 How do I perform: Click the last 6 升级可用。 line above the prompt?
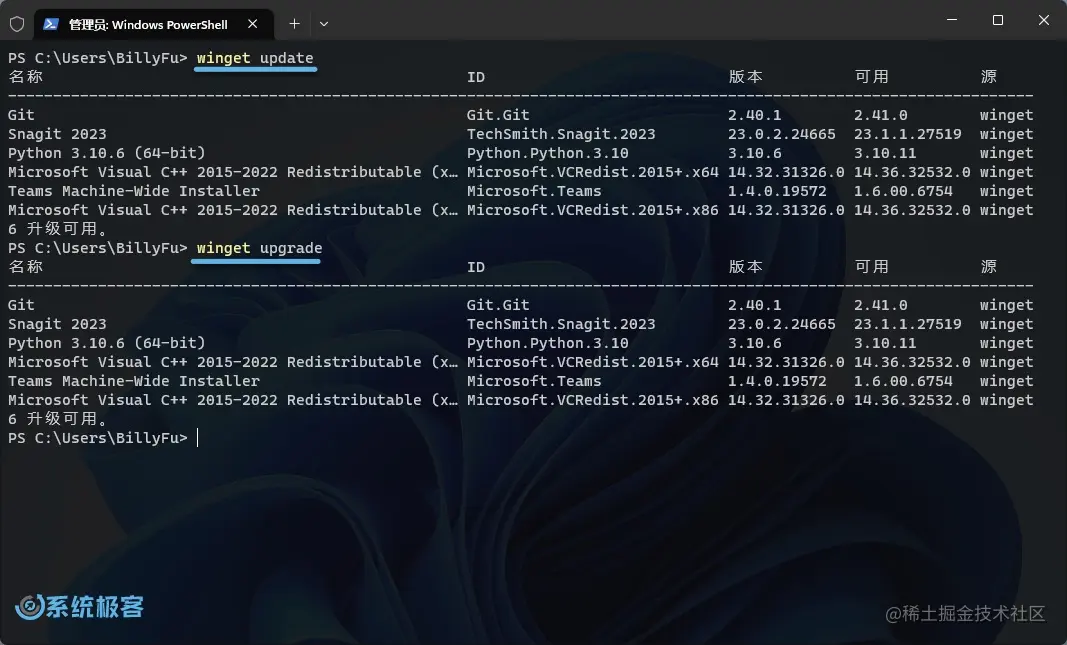point(57,418)
